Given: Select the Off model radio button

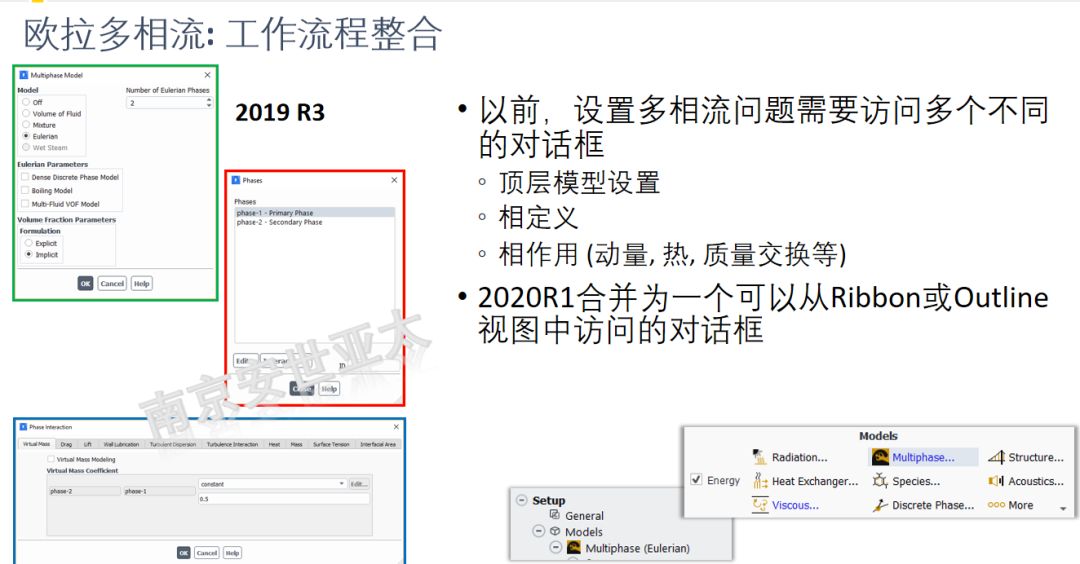Looking at the screenshot, I should point(26,101).
